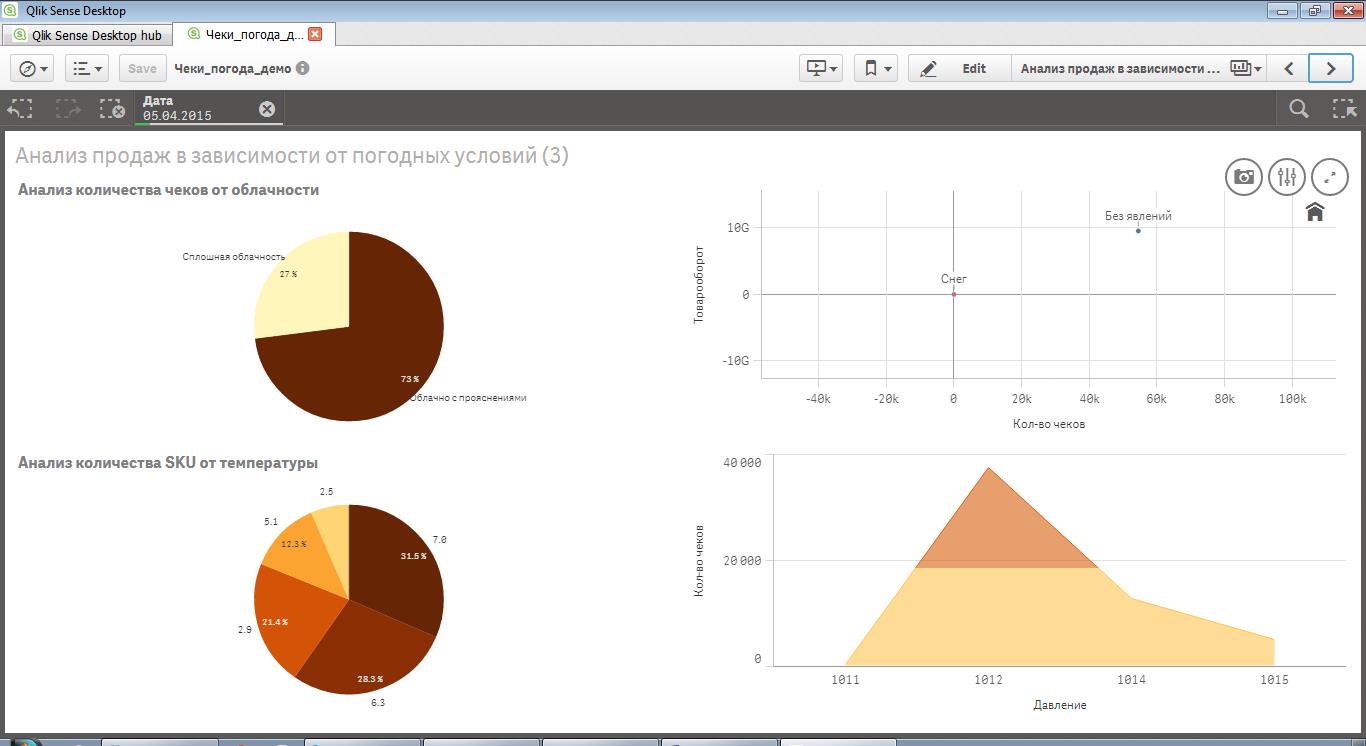The width and height of the screenshot is (1366, 746).
Task: Open exploration menu of scatter chart
Action: point(1287,177)
